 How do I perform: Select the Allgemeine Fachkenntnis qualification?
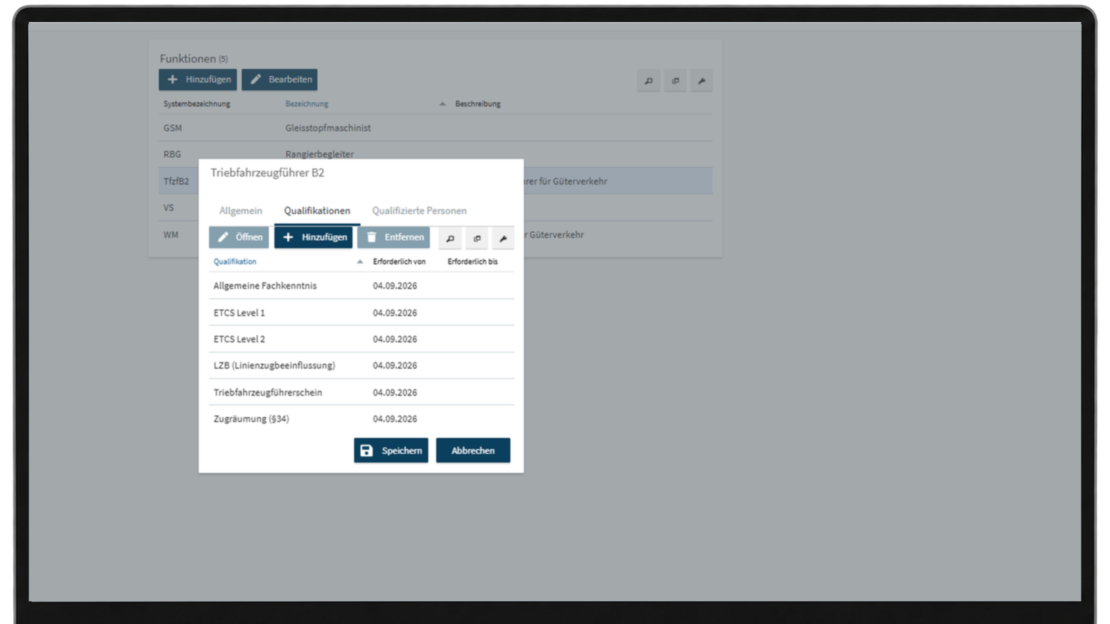pos(361,285)
